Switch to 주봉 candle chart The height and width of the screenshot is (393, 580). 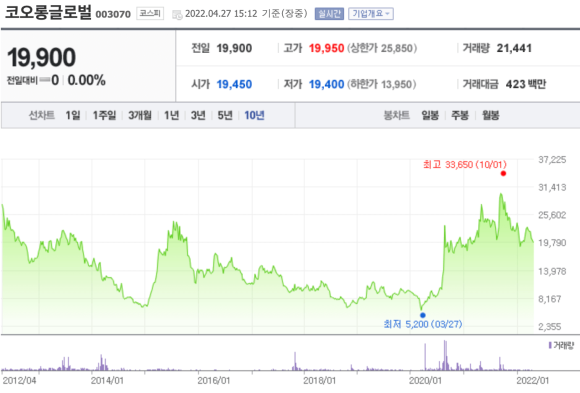[x=460, y=115]
